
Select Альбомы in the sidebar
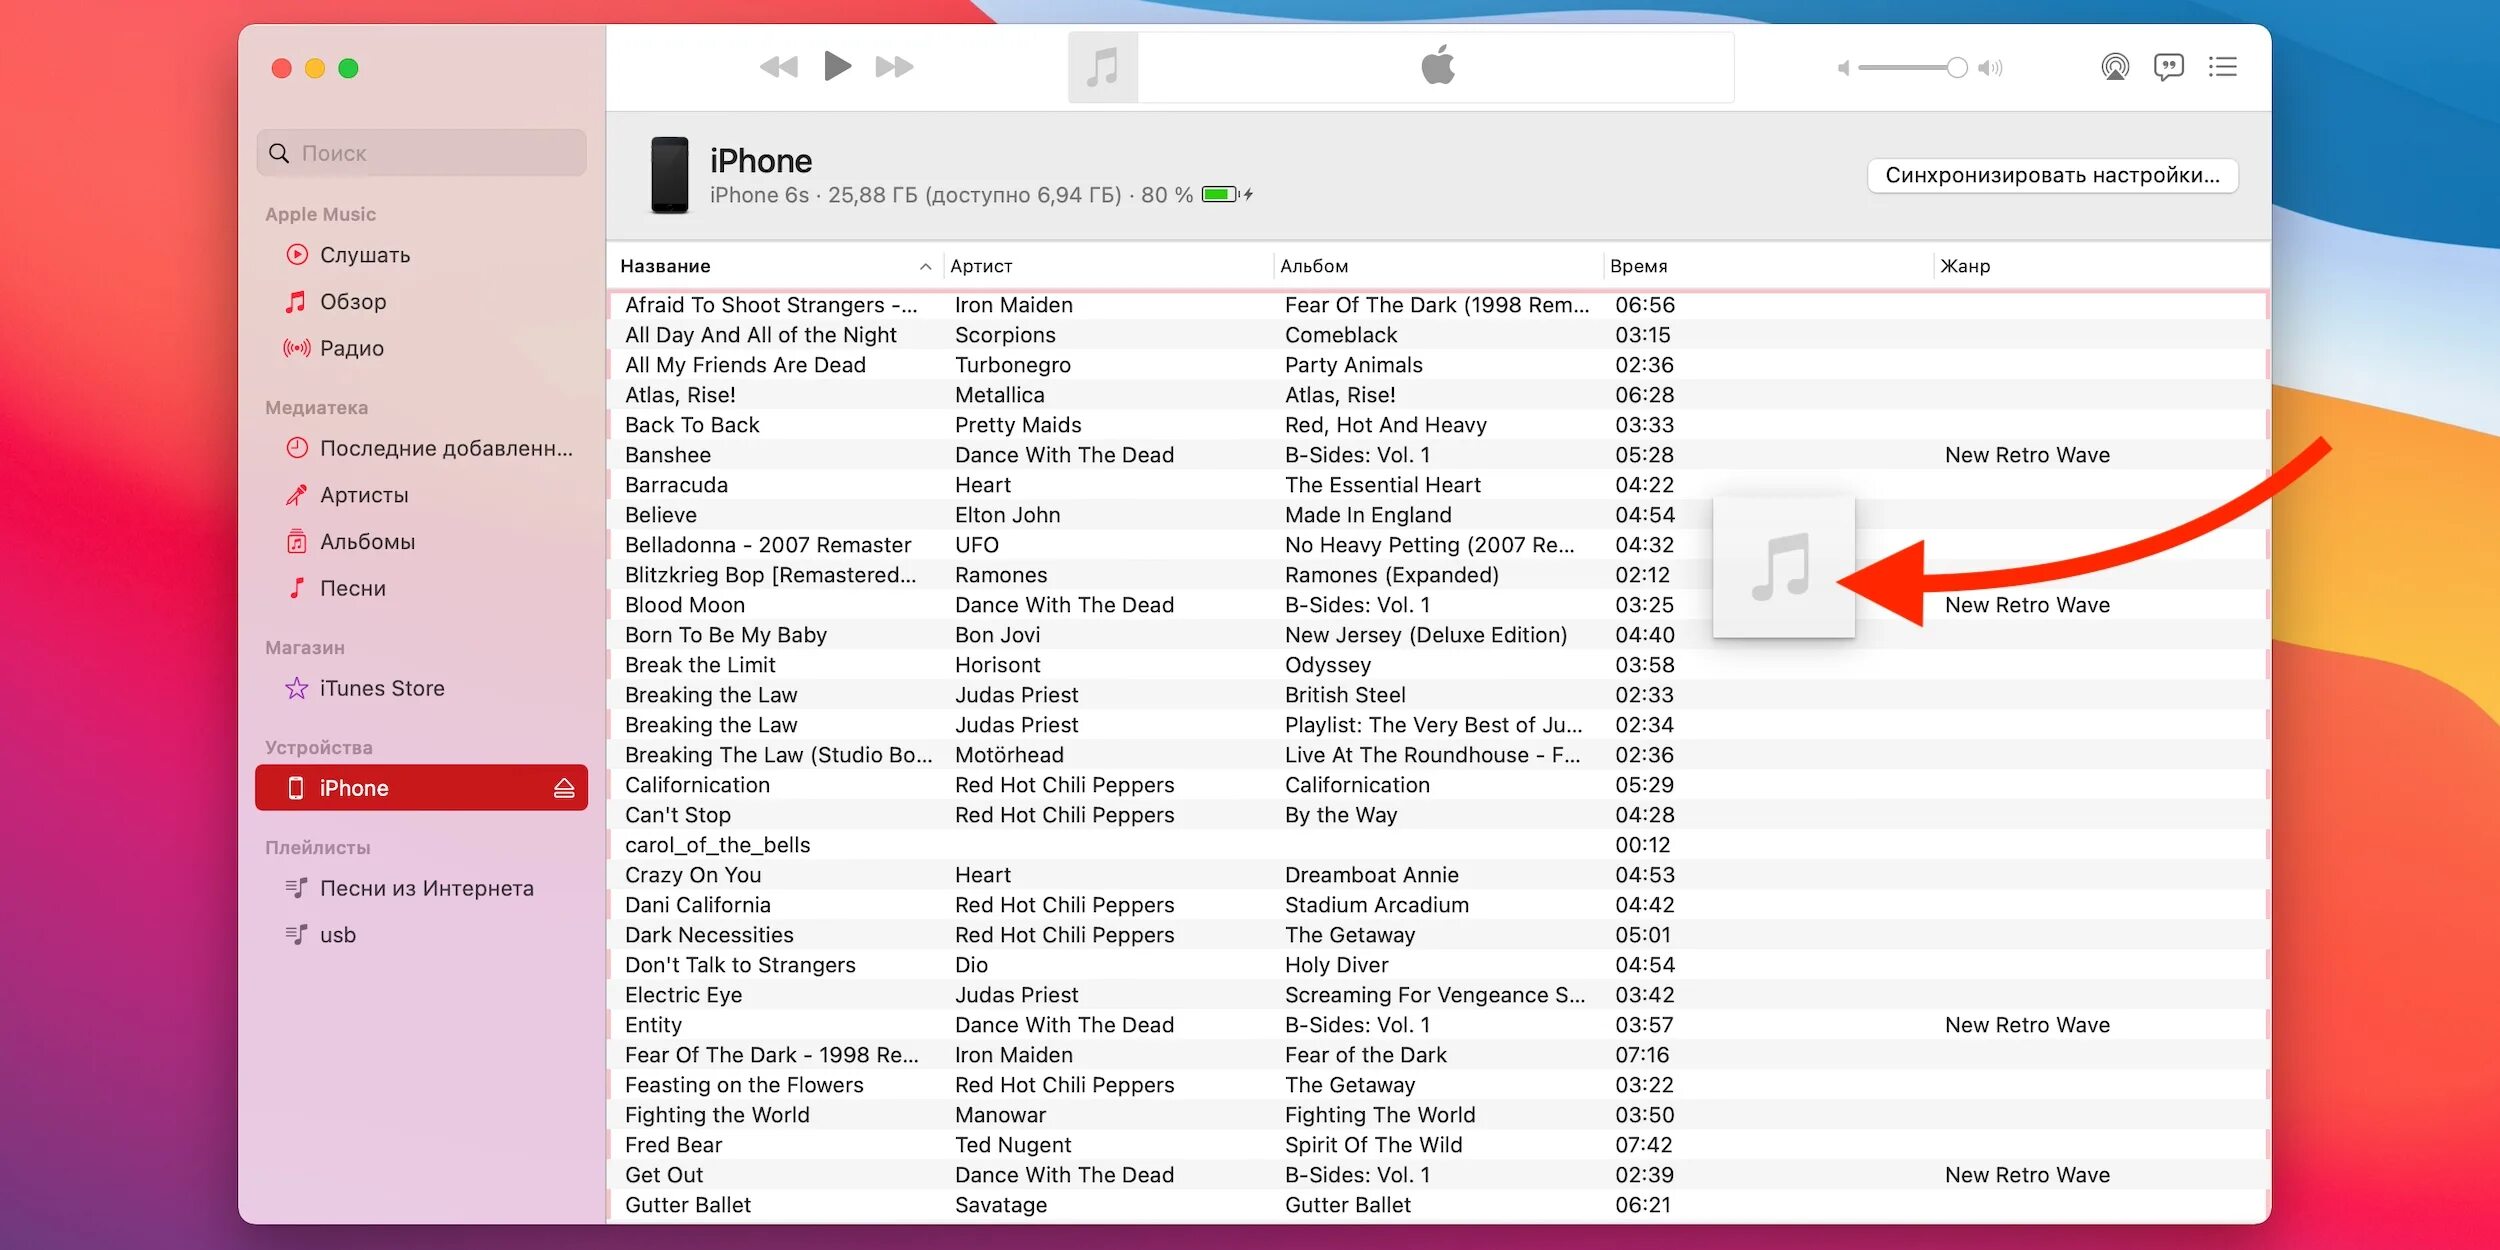click(367, 542)
